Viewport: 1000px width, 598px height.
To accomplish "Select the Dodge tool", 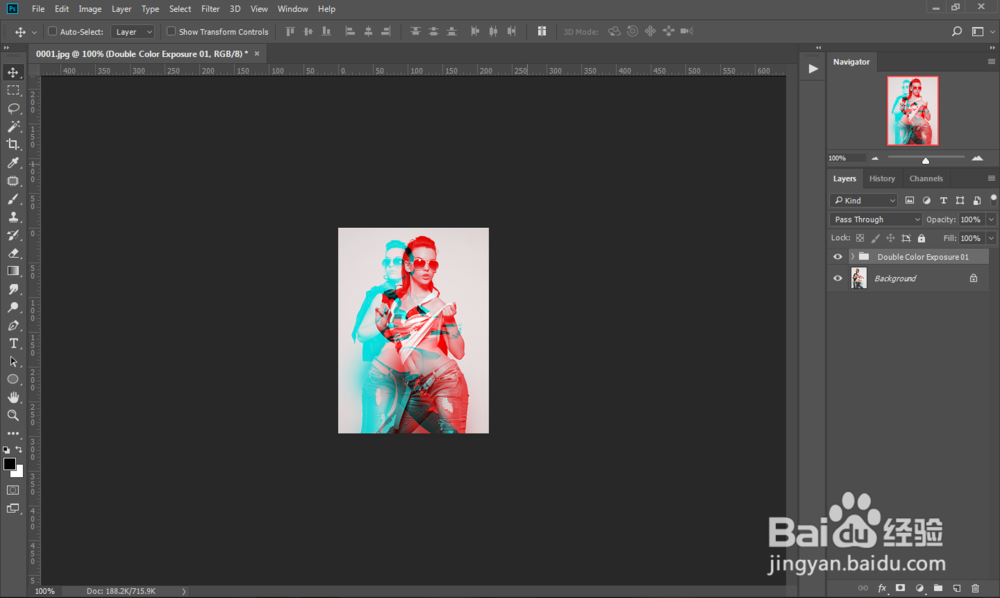I will pyautogui.click(x=13, y=307).
